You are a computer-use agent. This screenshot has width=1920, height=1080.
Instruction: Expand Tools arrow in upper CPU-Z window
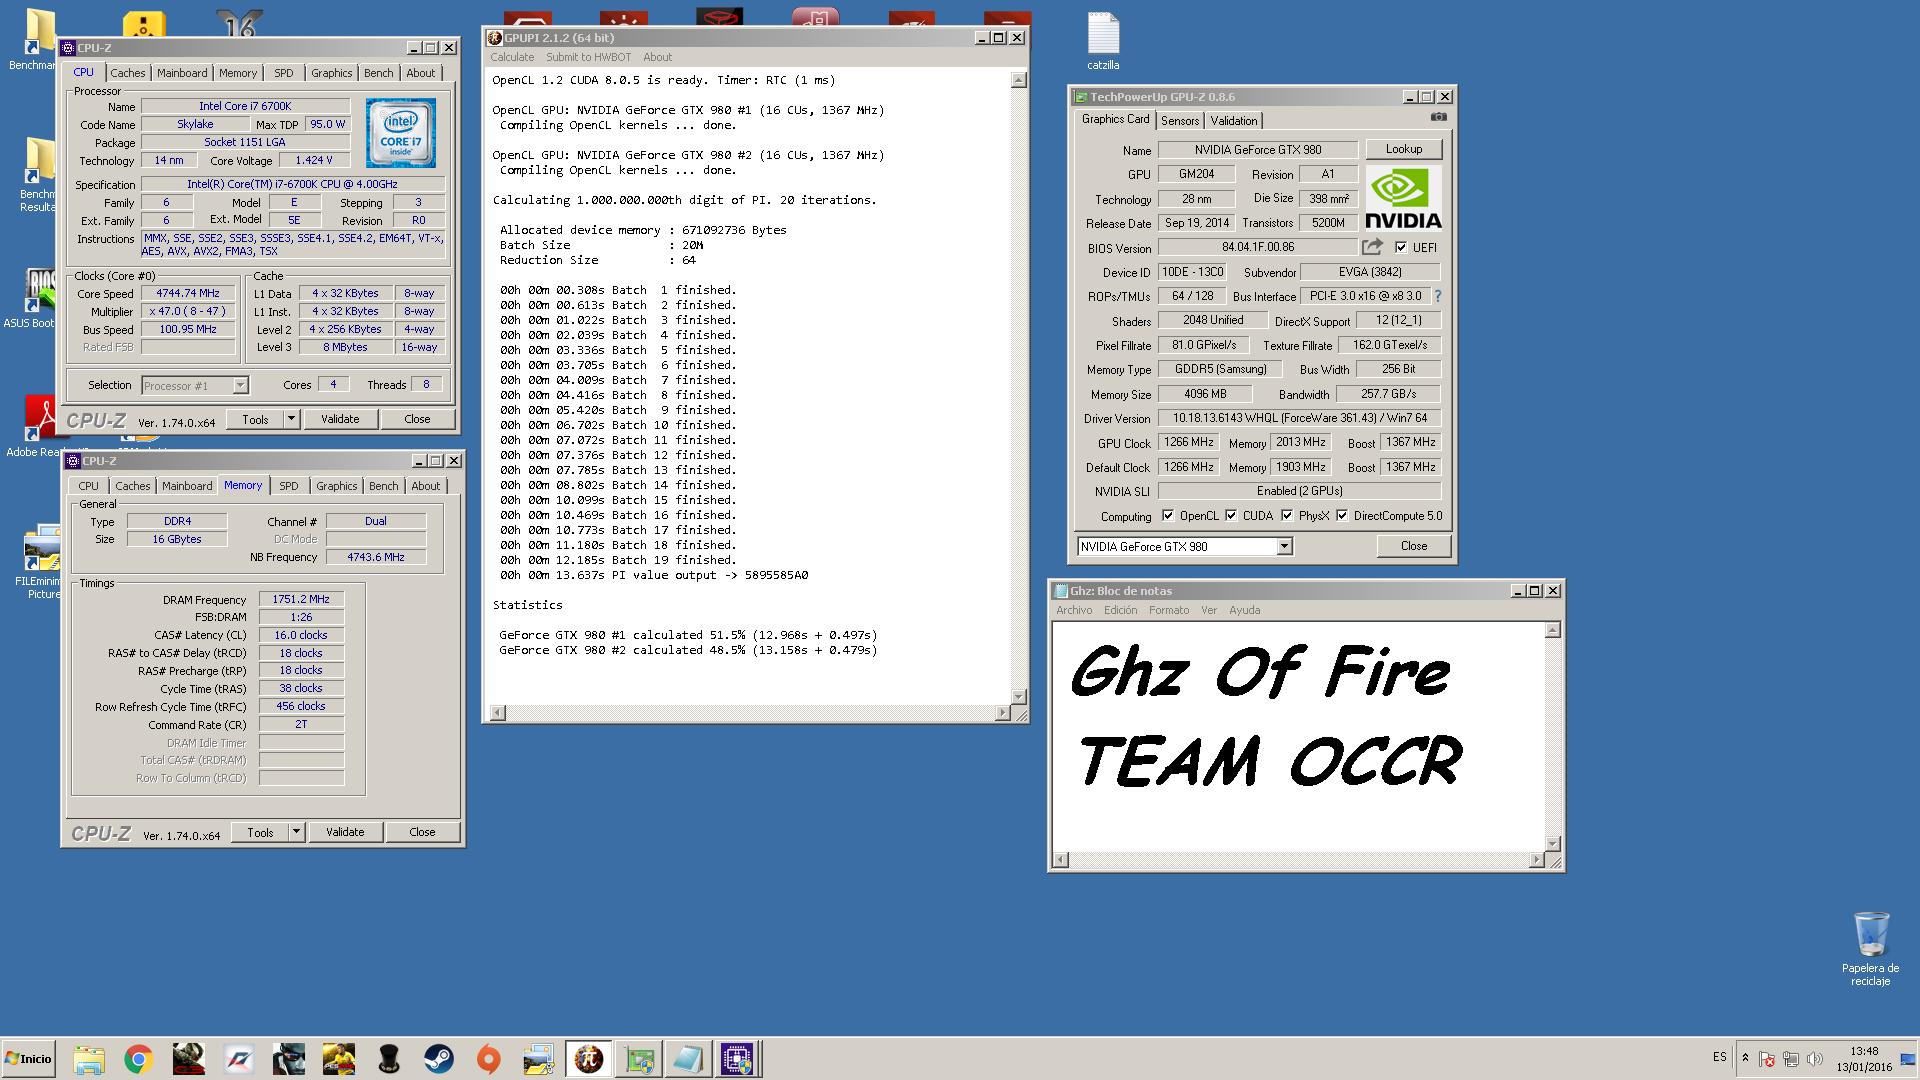point(291,419)
